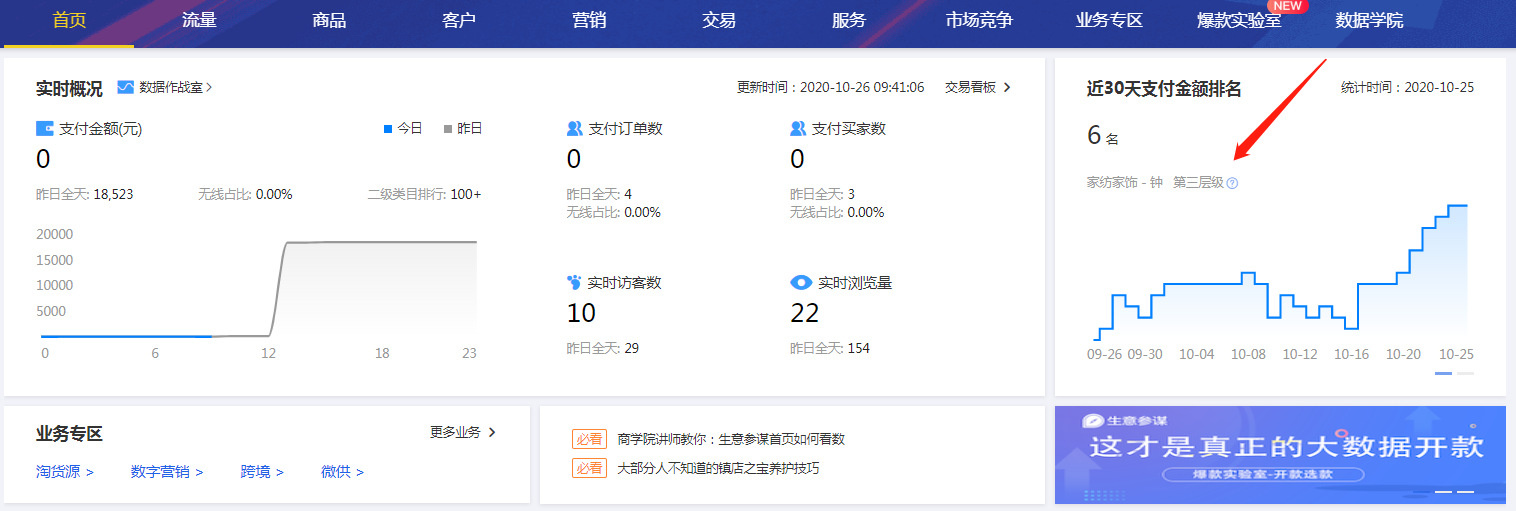Screen dimensions: 1516x511
Task: Open the 流量 tab
Action: [x=199, y=21]
